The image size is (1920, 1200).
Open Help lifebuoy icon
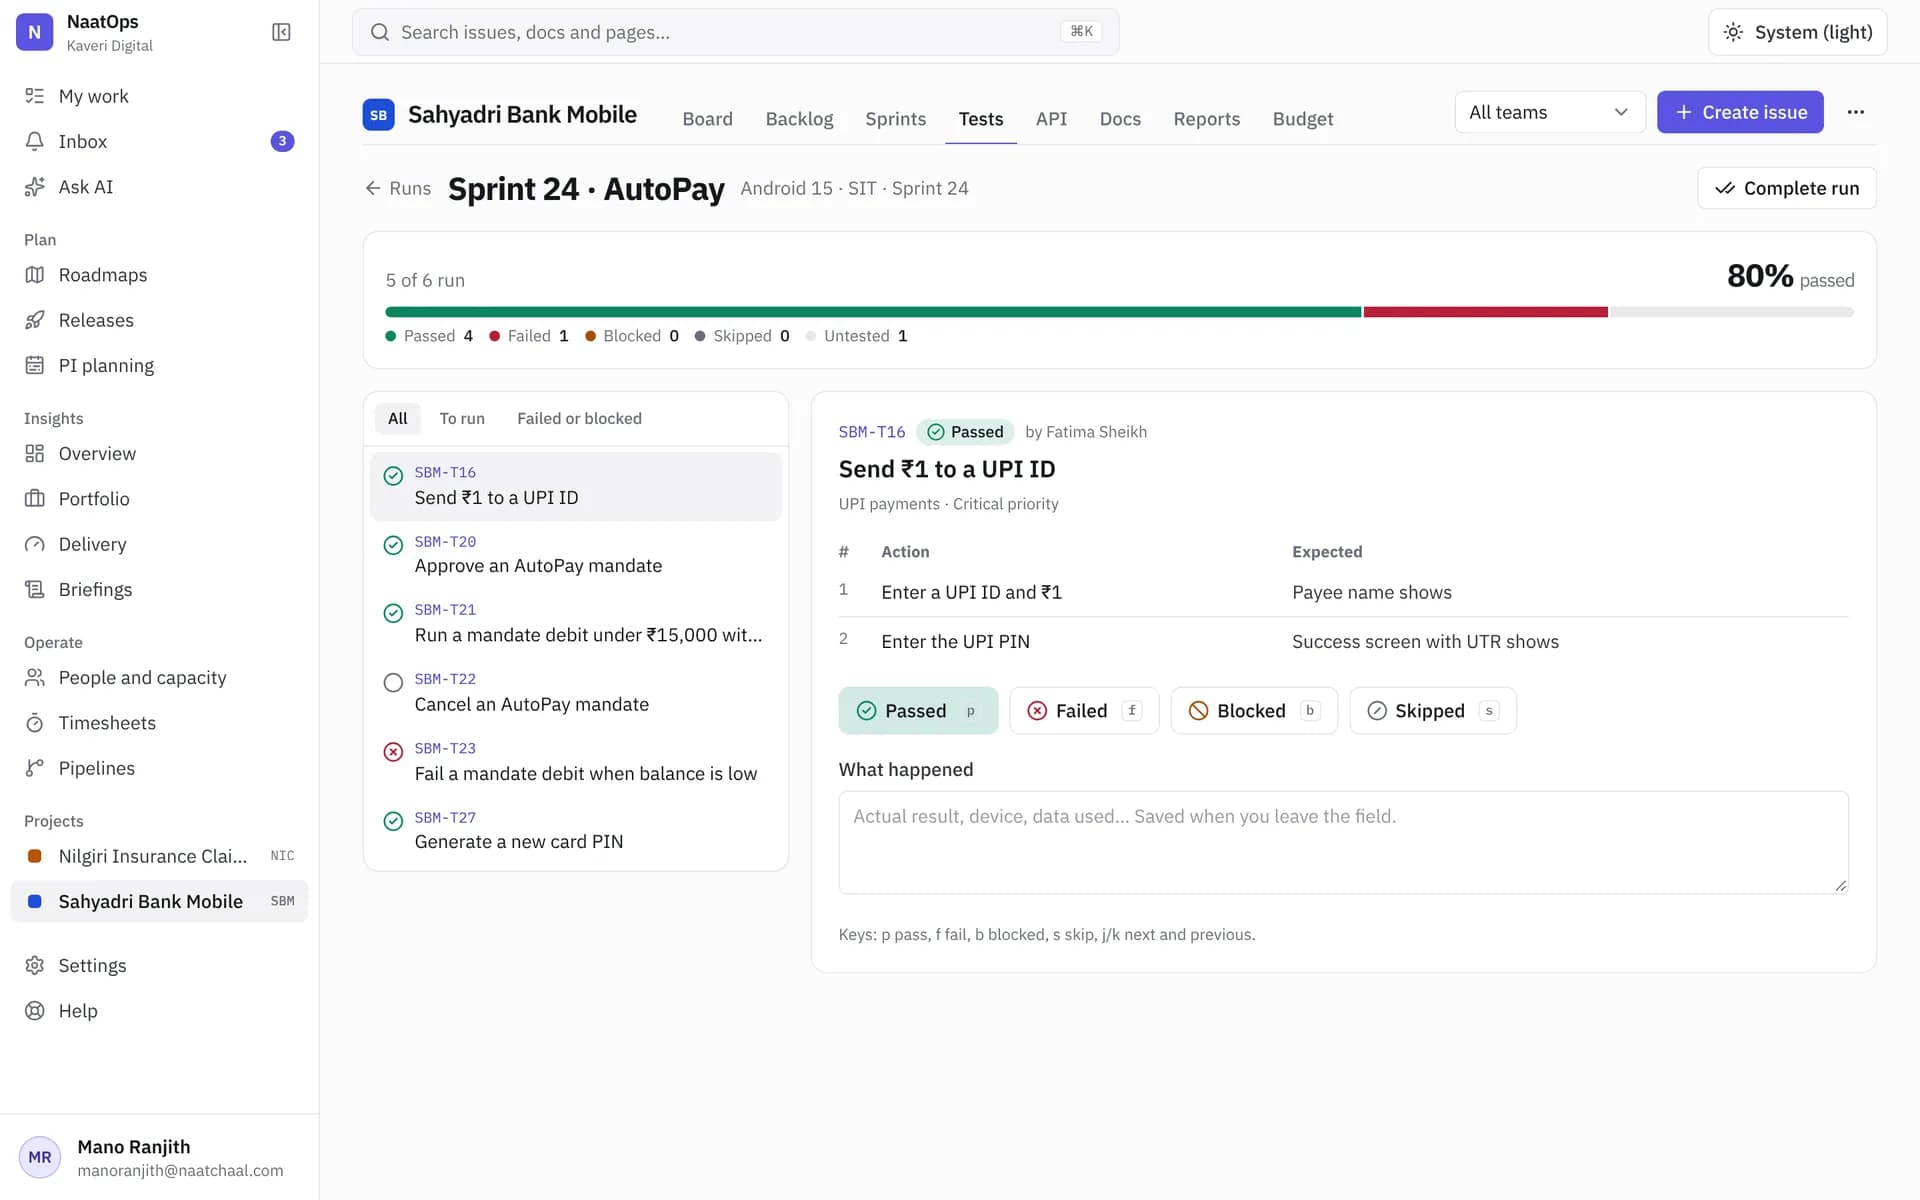35,1010
